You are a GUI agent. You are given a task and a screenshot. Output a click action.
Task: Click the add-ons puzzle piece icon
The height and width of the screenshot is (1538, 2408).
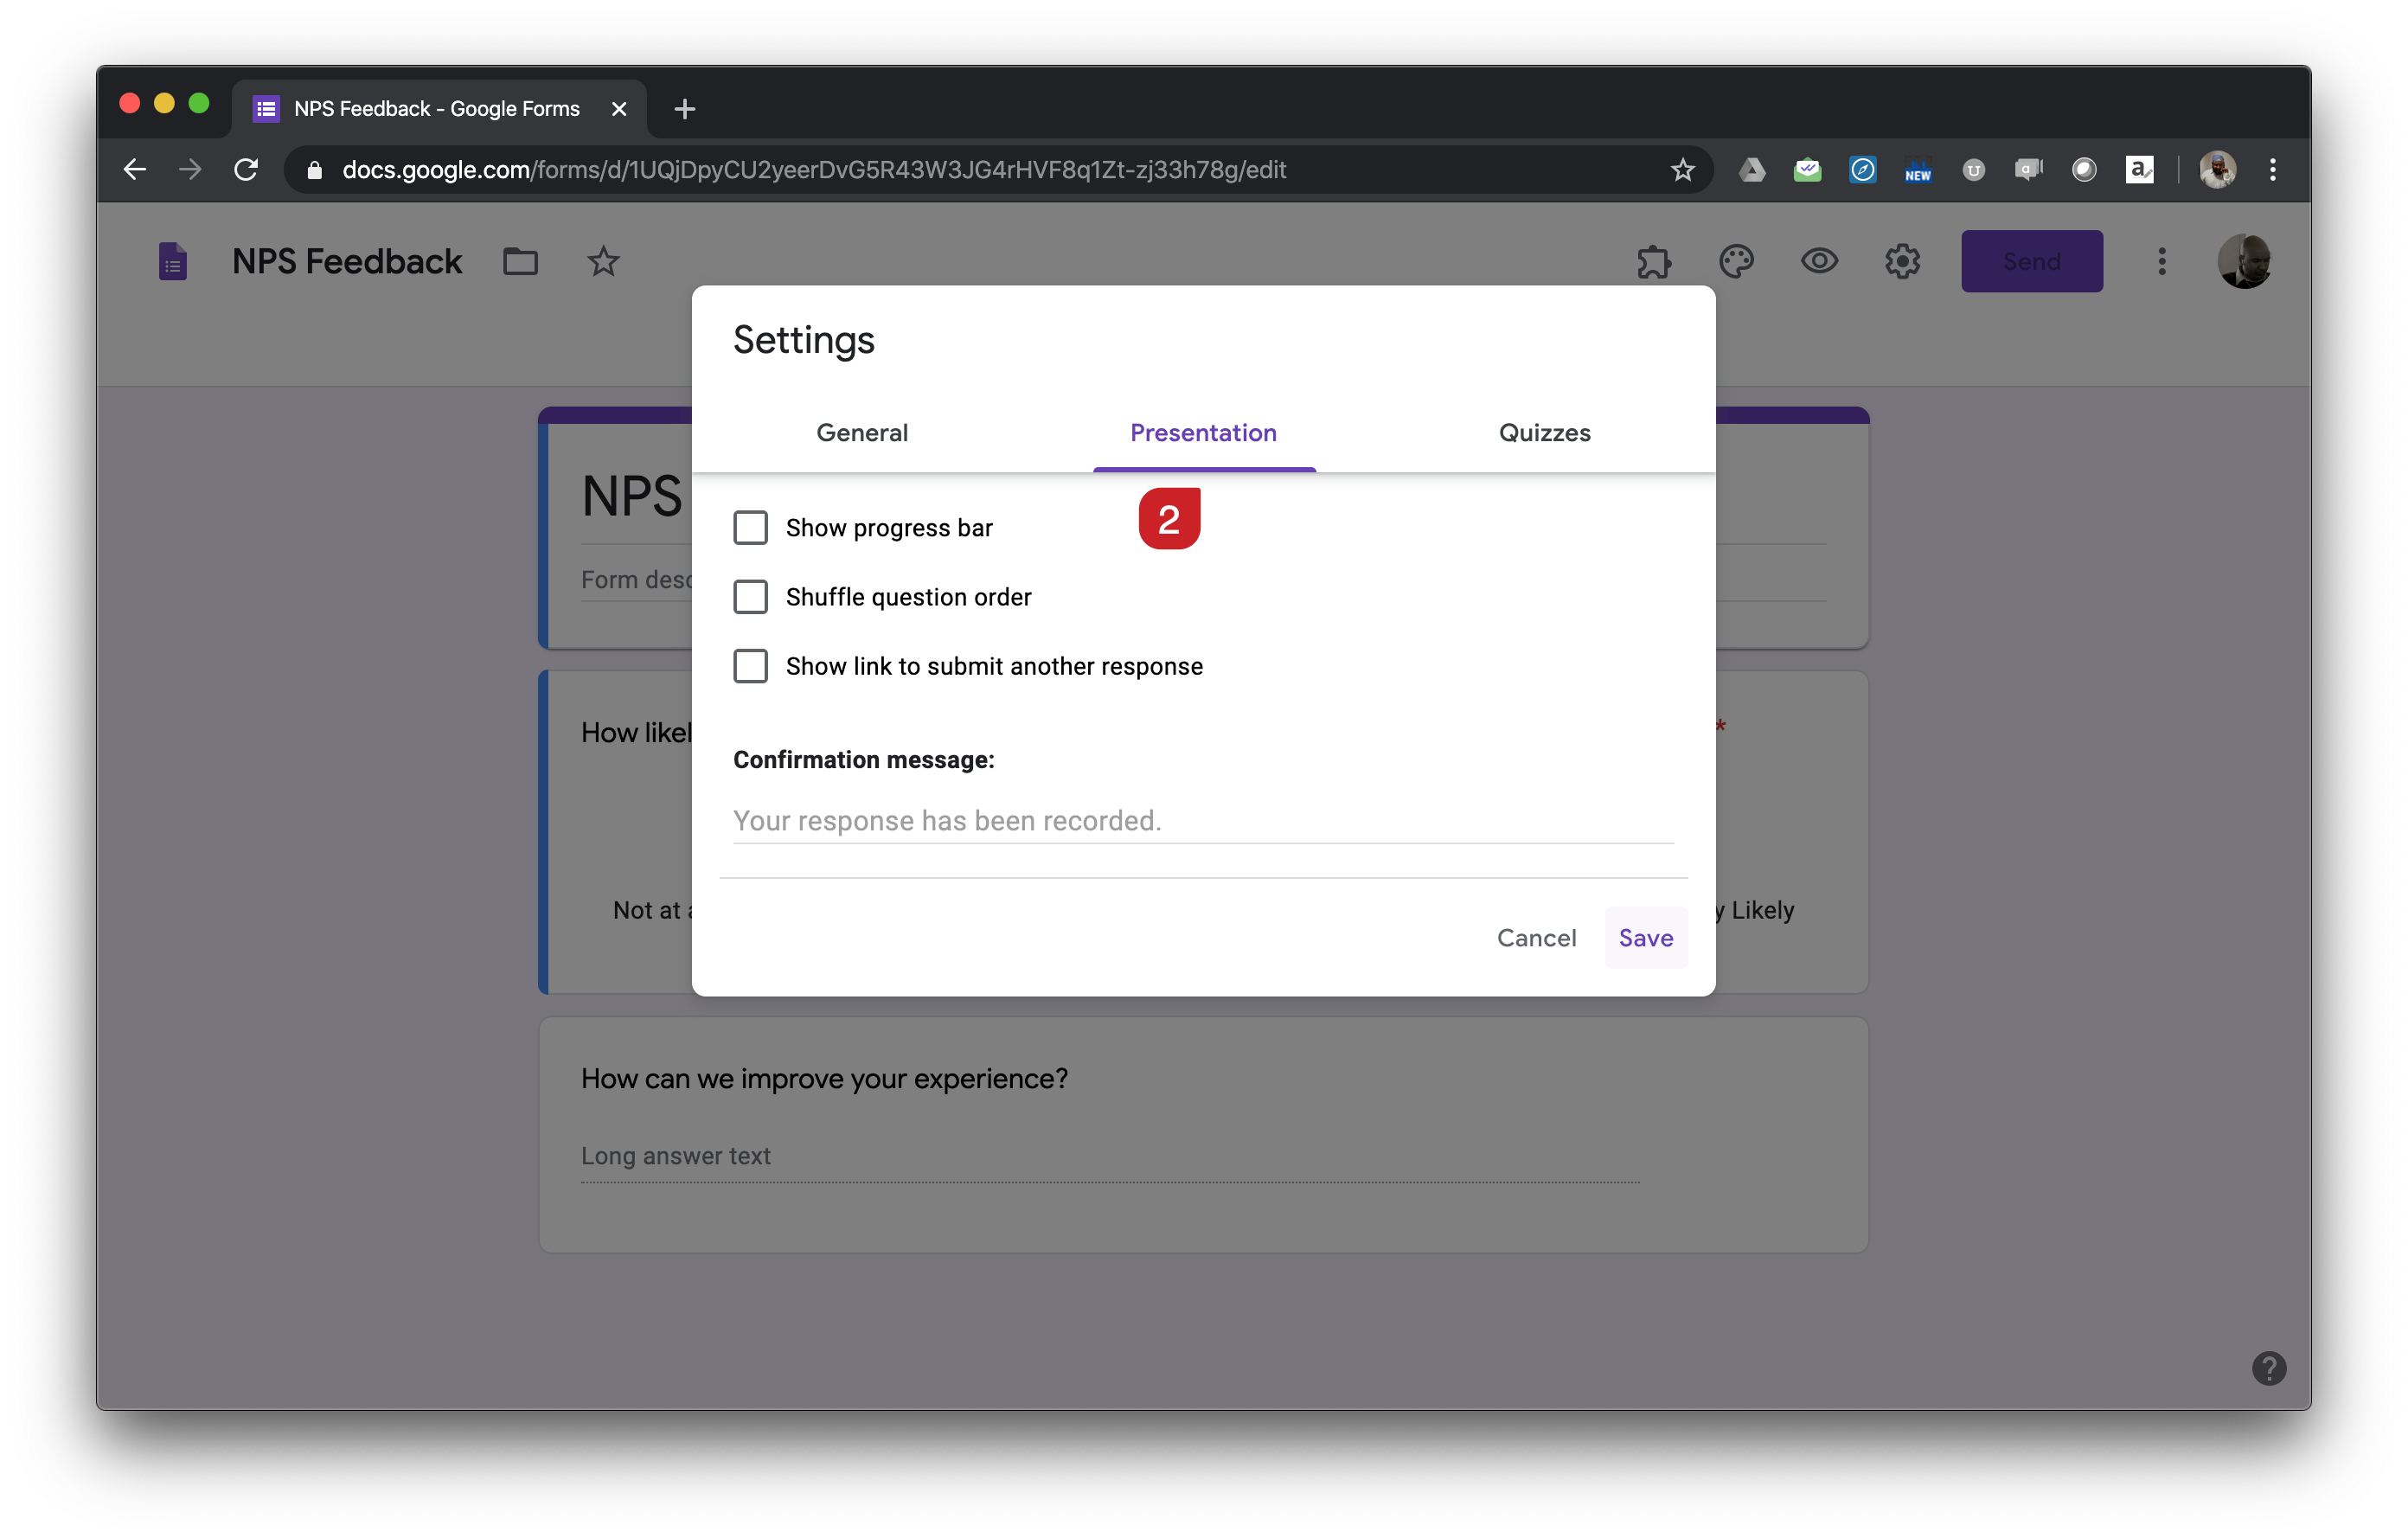tap(1654, 261)
